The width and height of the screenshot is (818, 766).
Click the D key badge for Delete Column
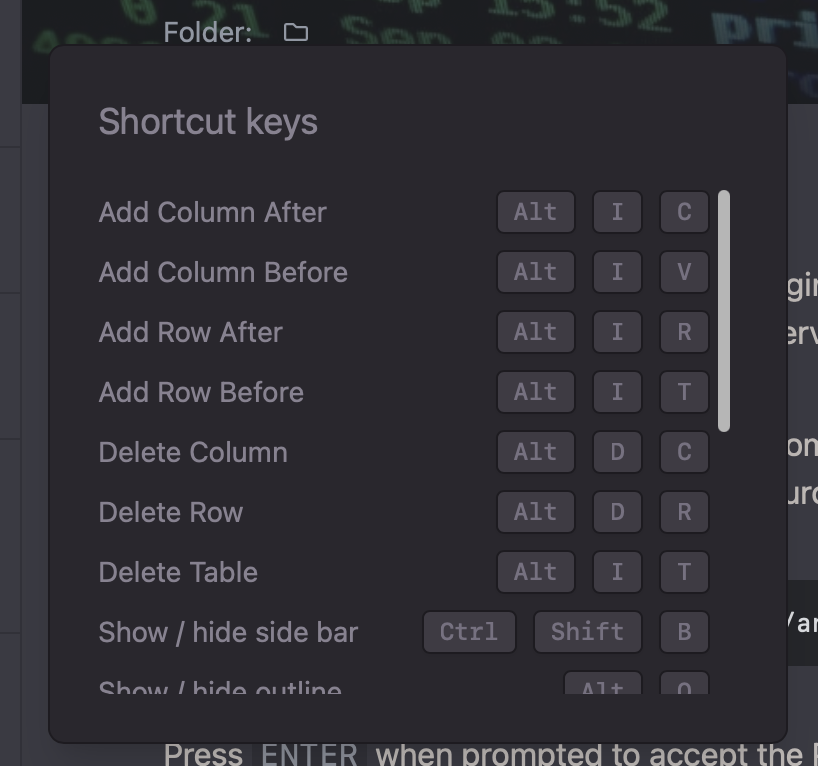click(617, 452)
